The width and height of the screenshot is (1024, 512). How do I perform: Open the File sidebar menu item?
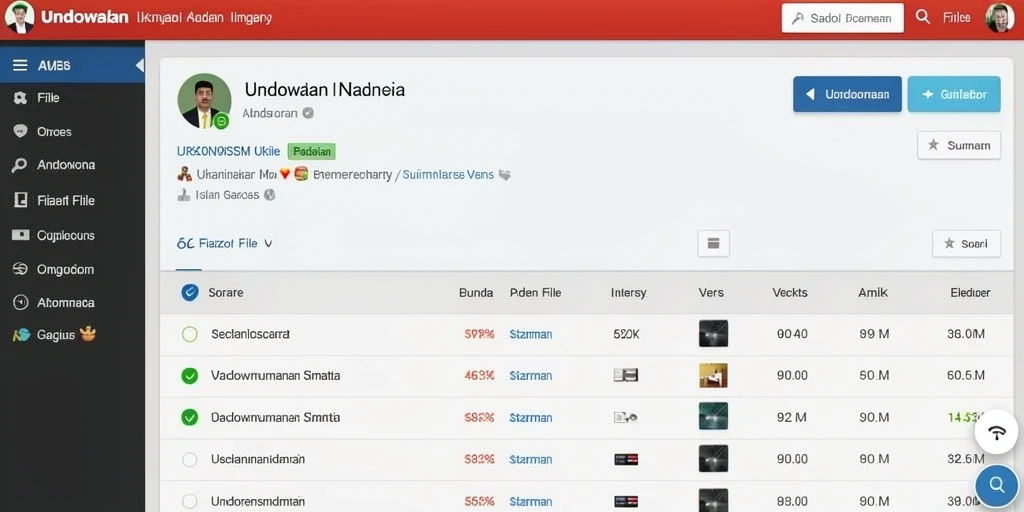(48, 98)
